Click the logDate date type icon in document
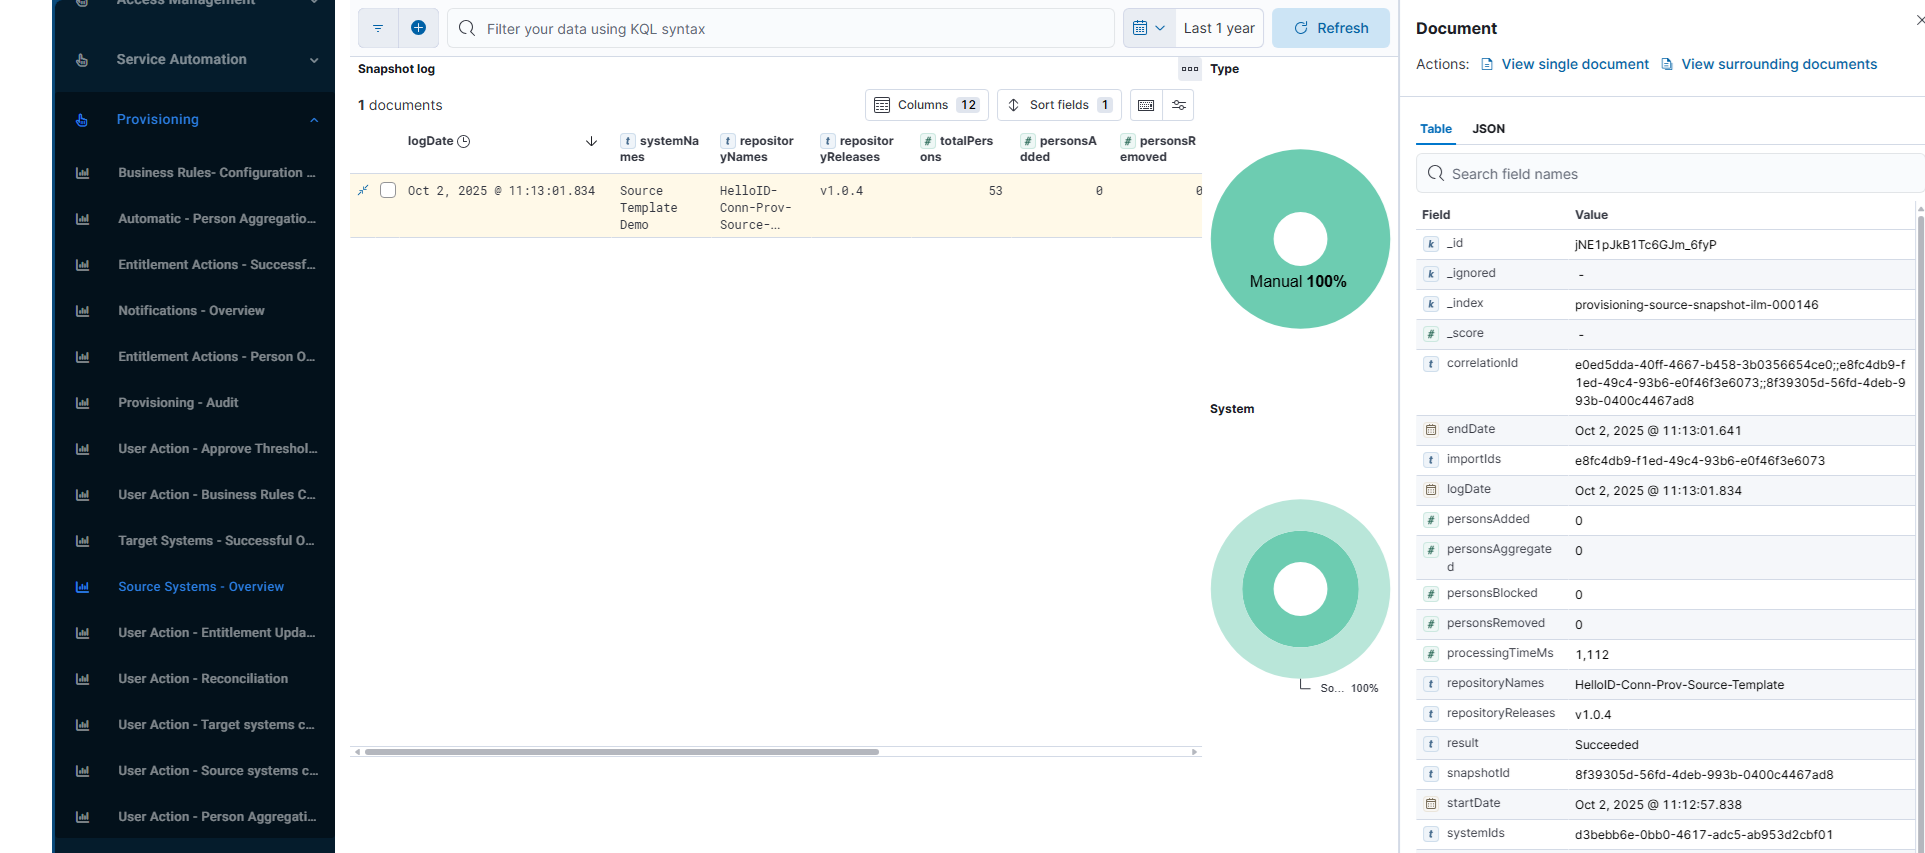The width and height of the screenshot is (1925, 853). (1431, 490)
